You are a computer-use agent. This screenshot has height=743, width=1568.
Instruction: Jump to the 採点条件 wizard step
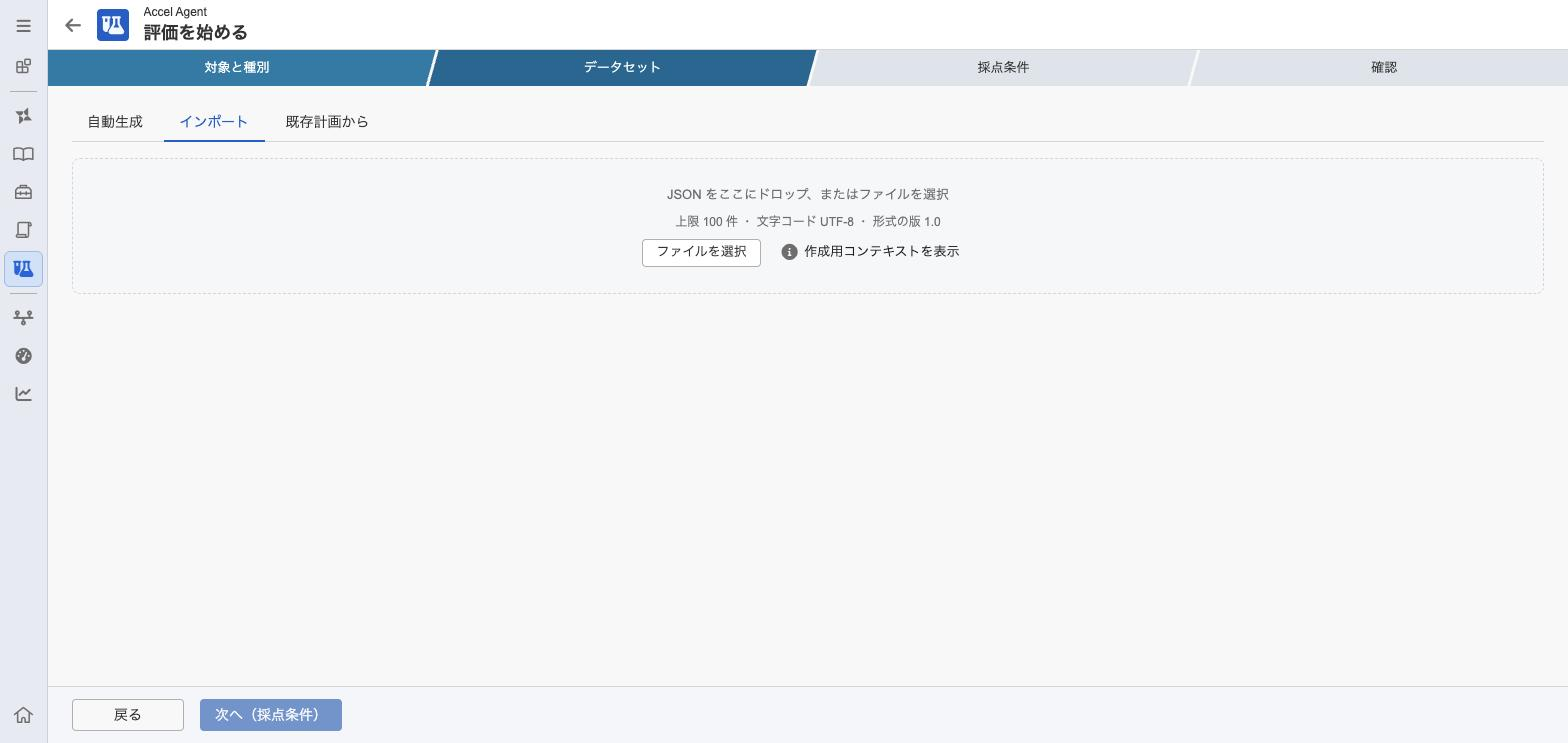tap(1003, 67)
